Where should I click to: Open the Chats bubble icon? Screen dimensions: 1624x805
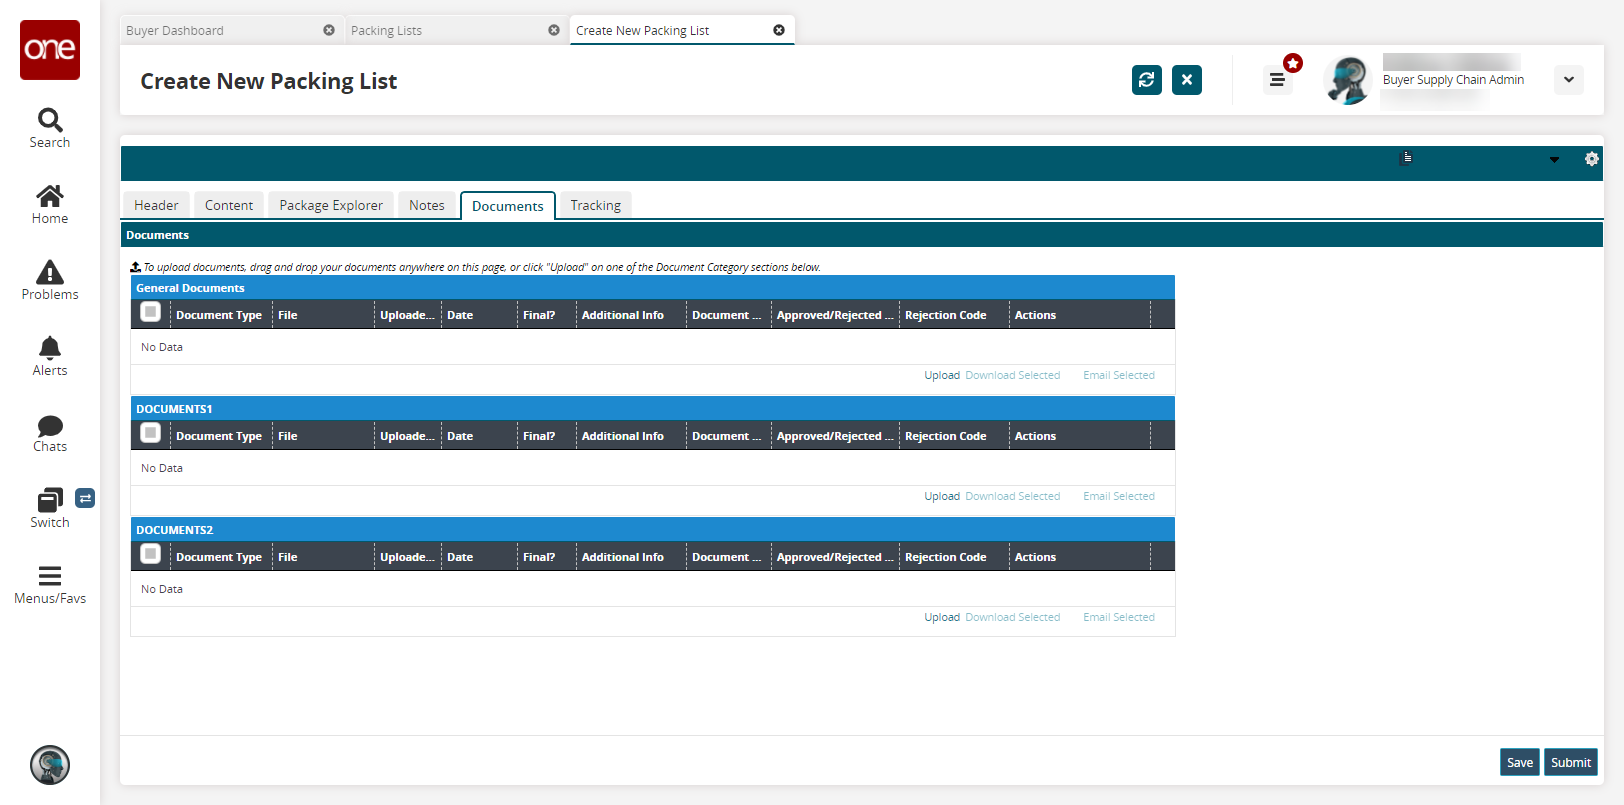(50, 425)
